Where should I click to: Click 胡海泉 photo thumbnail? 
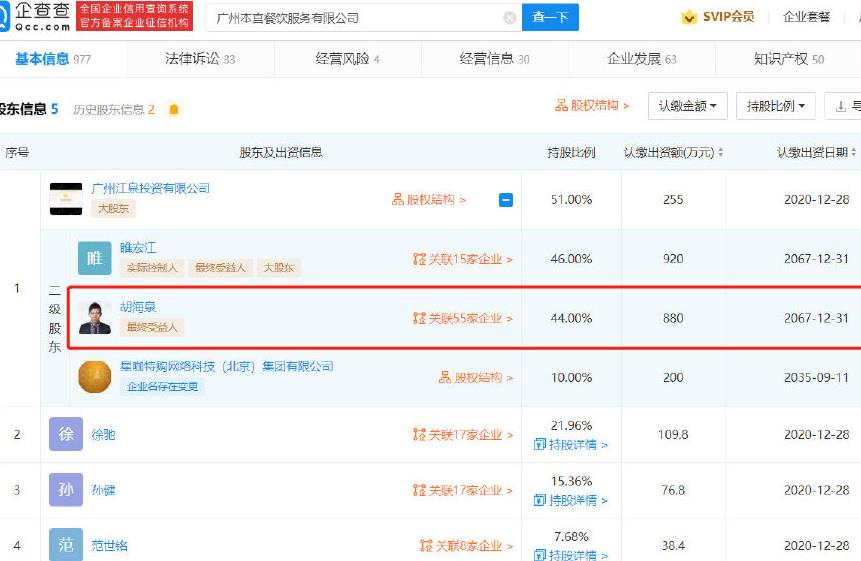pyautogui.click(x=94, y=317)
